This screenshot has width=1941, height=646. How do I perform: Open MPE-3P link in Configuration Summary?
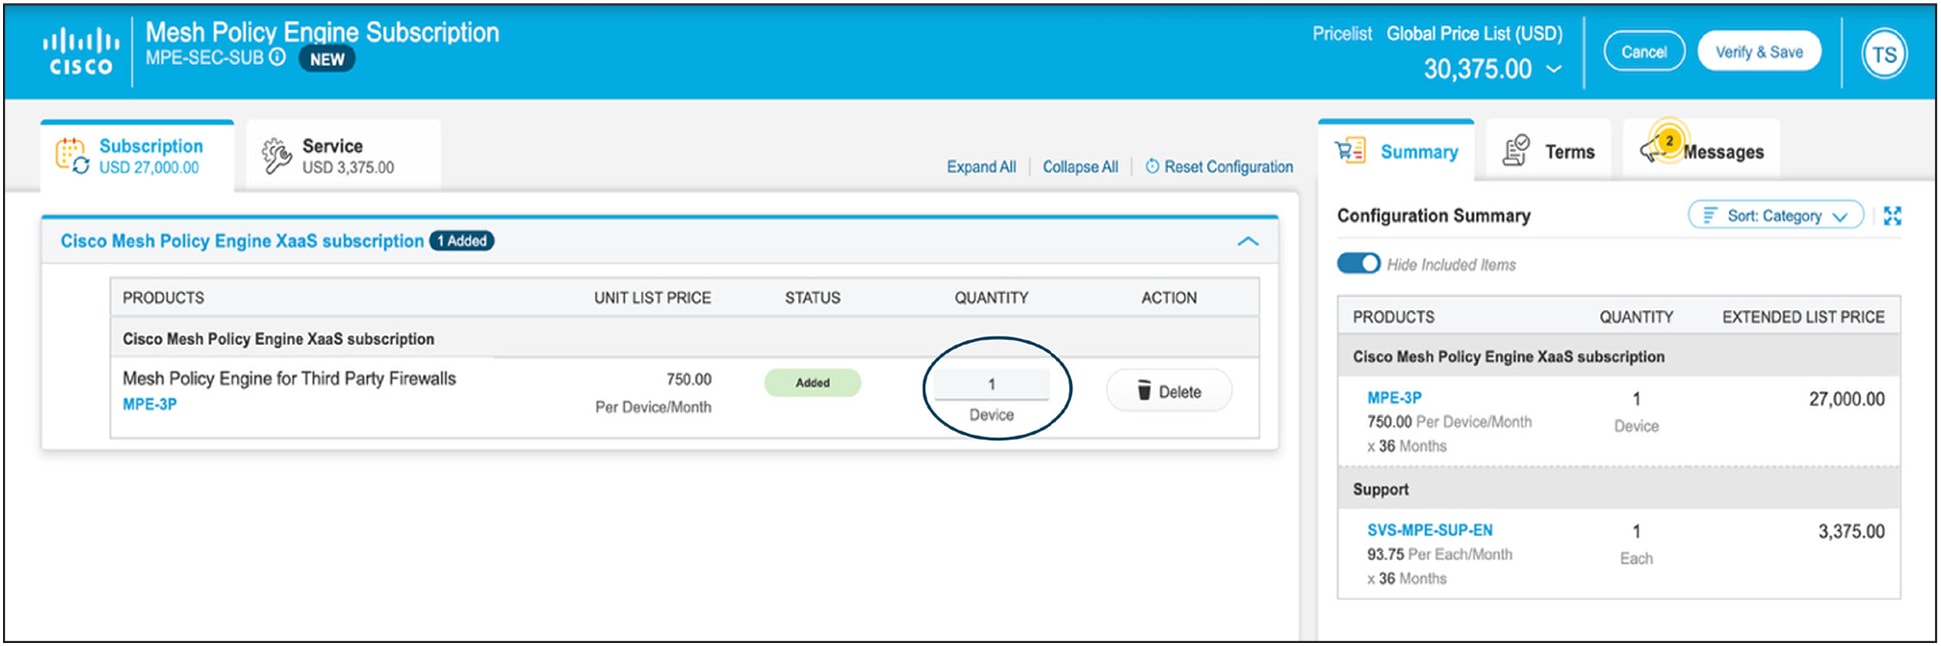1394,398
